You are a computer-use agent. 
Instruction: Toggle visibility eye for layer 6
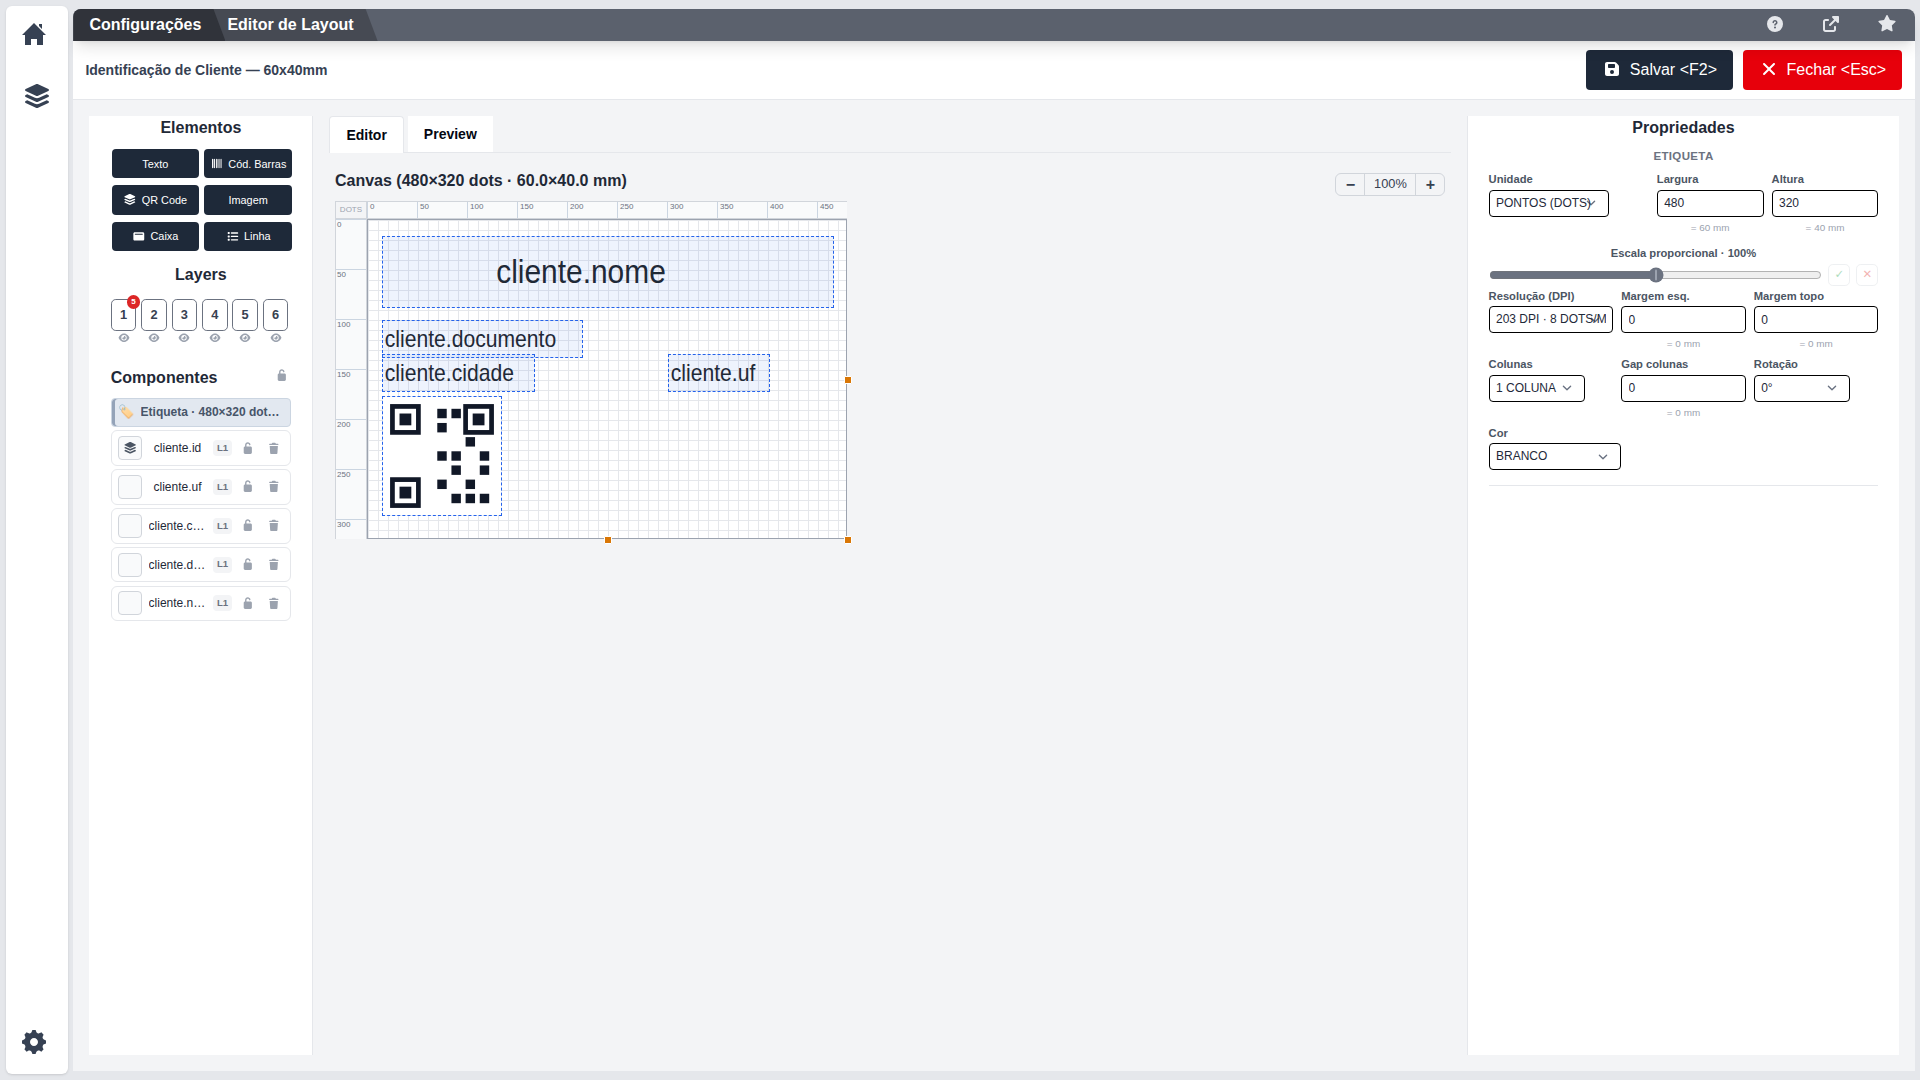276,338
